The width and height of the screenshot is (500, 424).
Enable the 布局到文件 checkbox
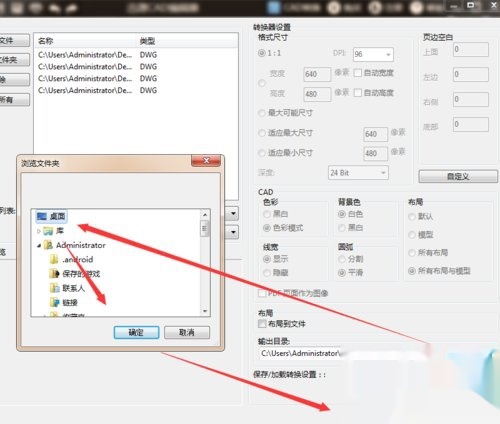coord(262,324)
